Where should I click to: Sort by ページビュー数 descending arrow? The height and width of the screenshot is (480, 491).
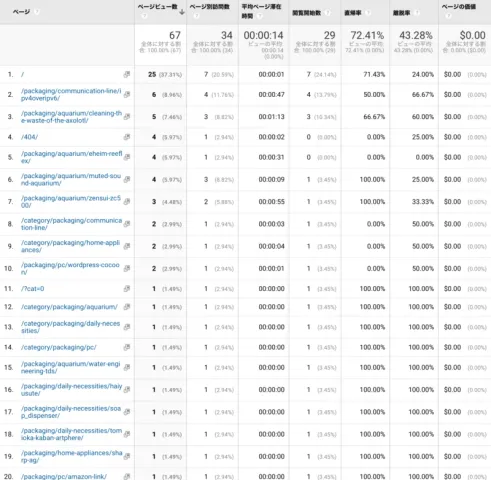[x=182, y=12]
